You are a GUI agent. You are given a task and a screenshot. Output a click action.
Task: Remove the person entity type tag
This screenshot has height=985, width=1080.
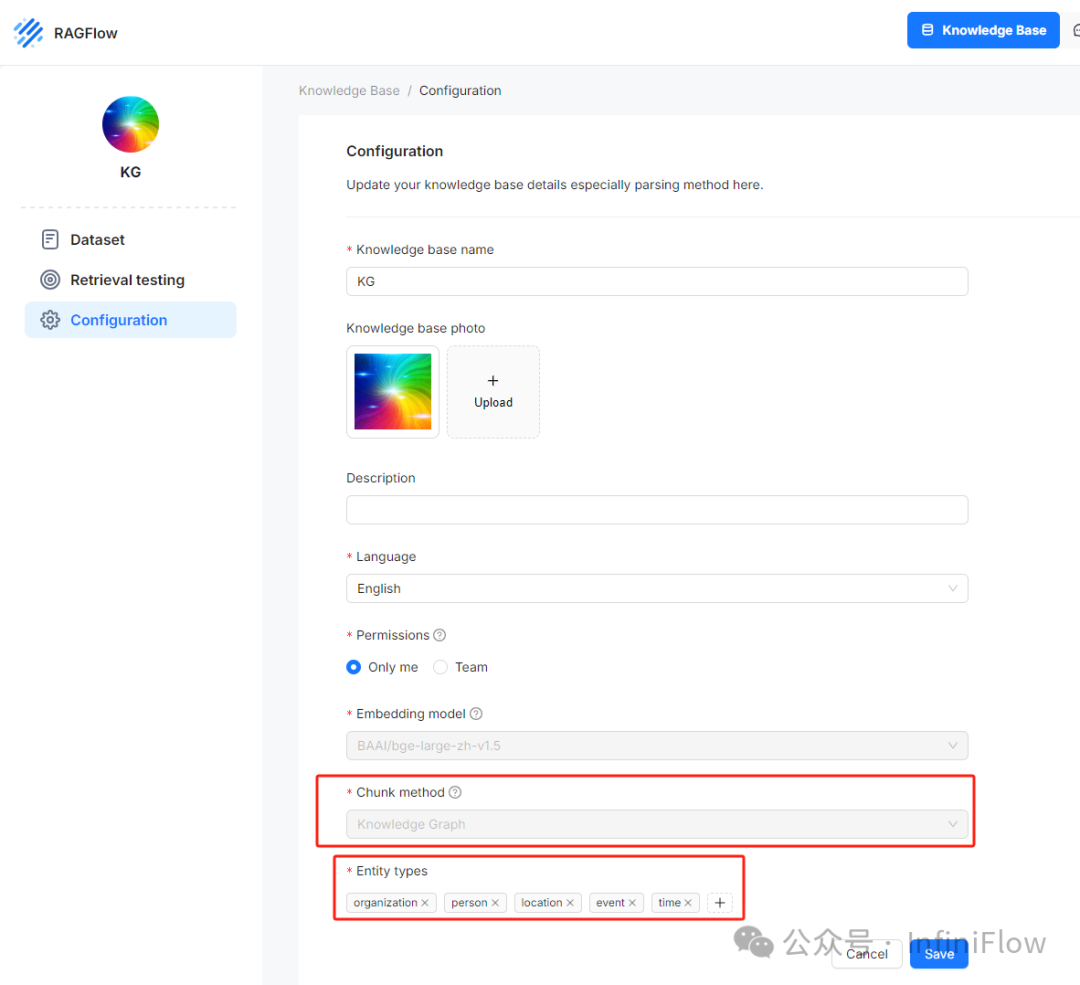click(x=495, y=903)
